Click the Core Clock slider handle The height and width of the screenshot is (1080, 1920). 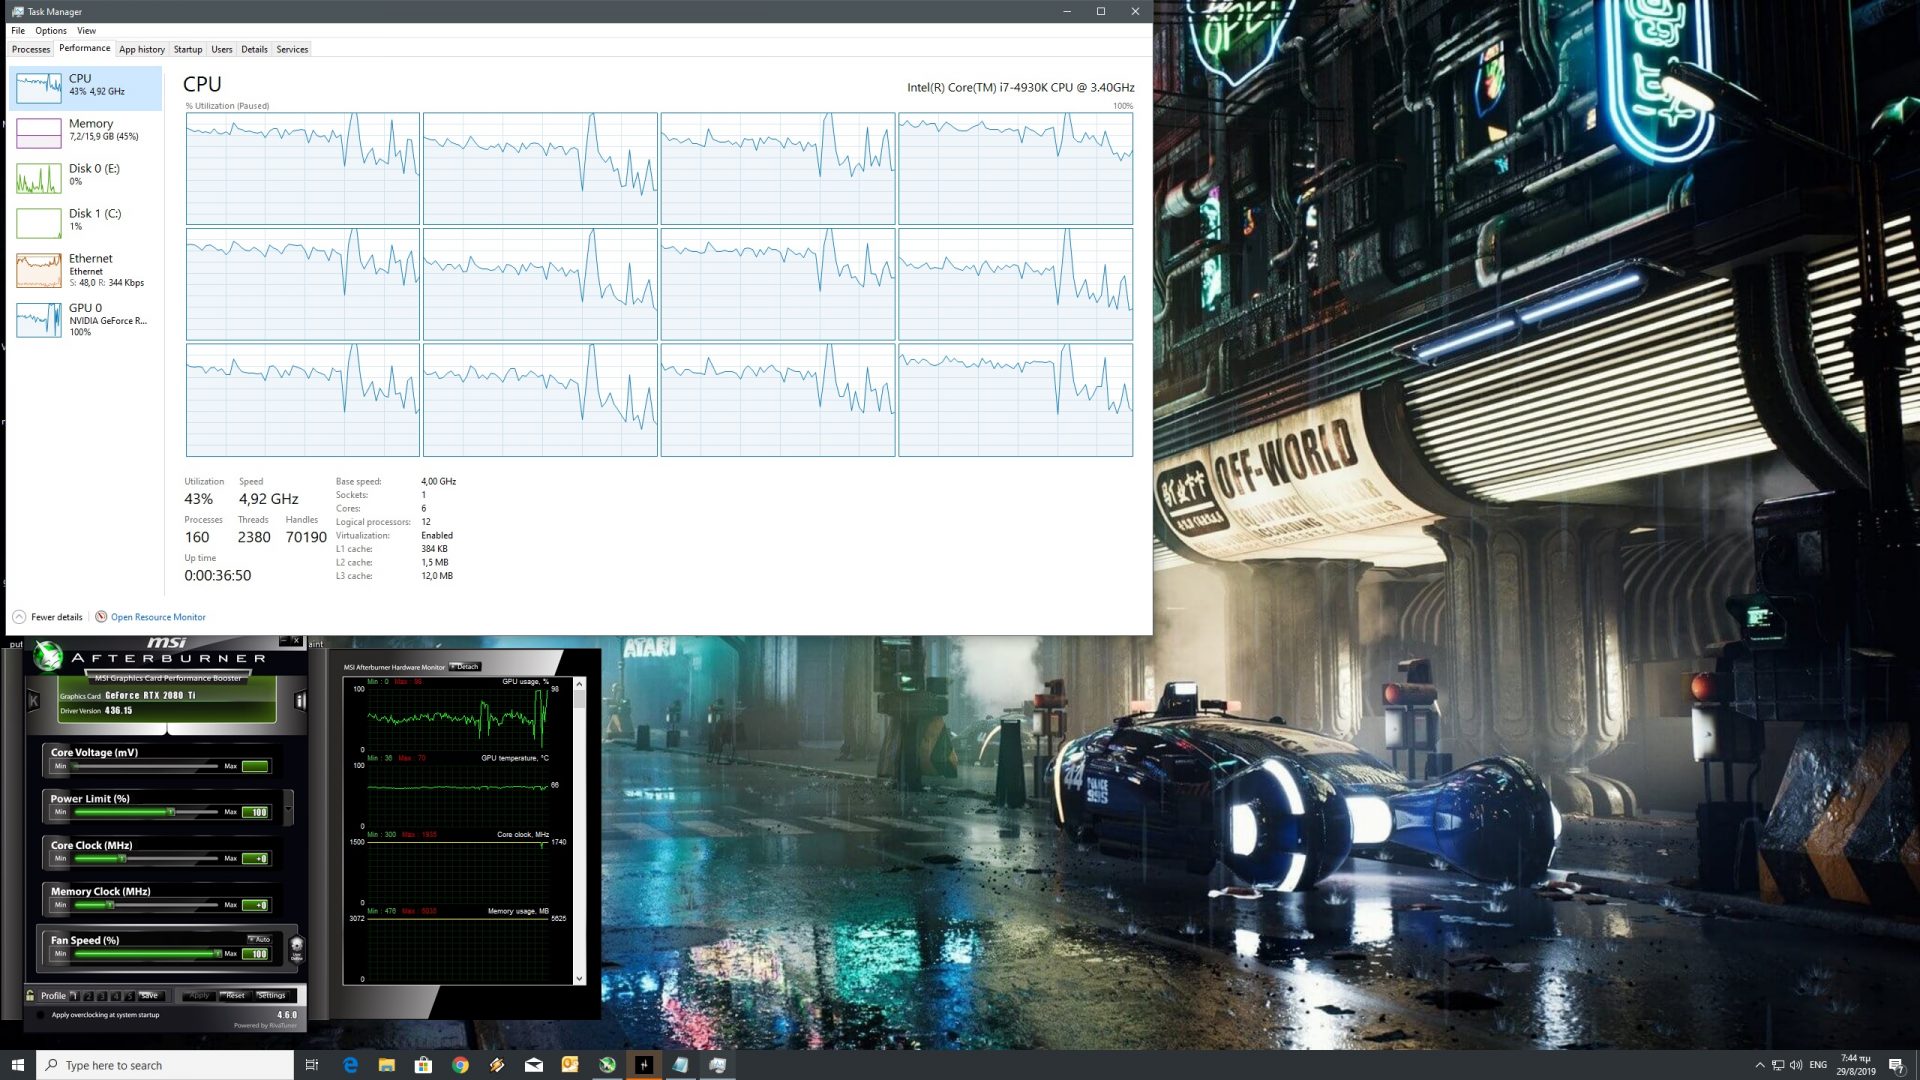tap(123, 859)
